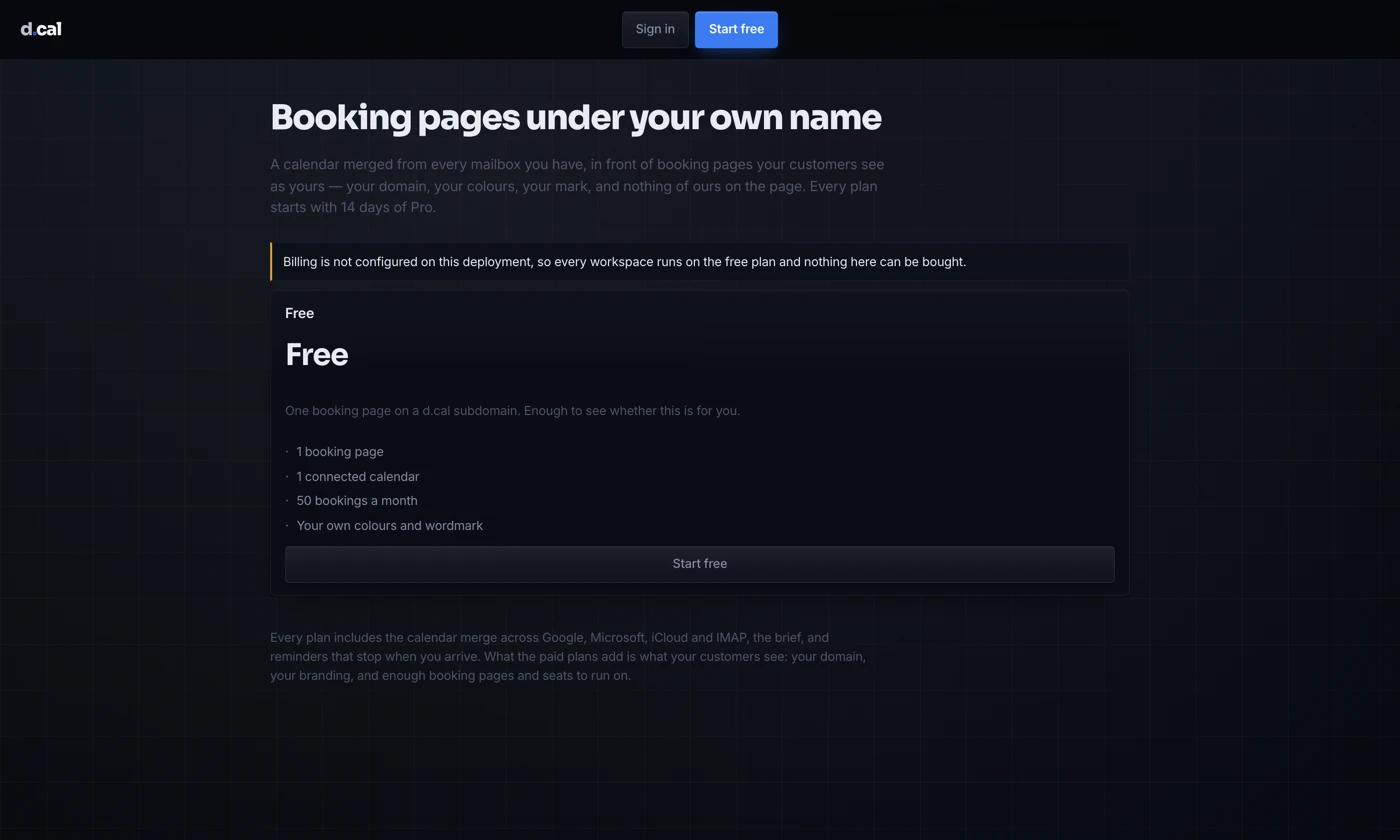Select the '1 connected calendar' feature item
Image resolution: width=1400 pixels, height=840 pixels.
[358, 477]
